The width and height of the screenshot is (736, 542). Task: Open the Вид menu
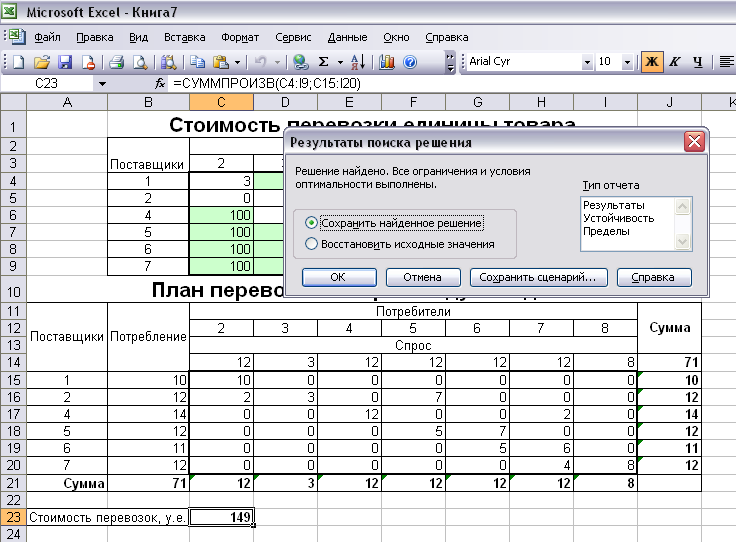pos(138,37)
